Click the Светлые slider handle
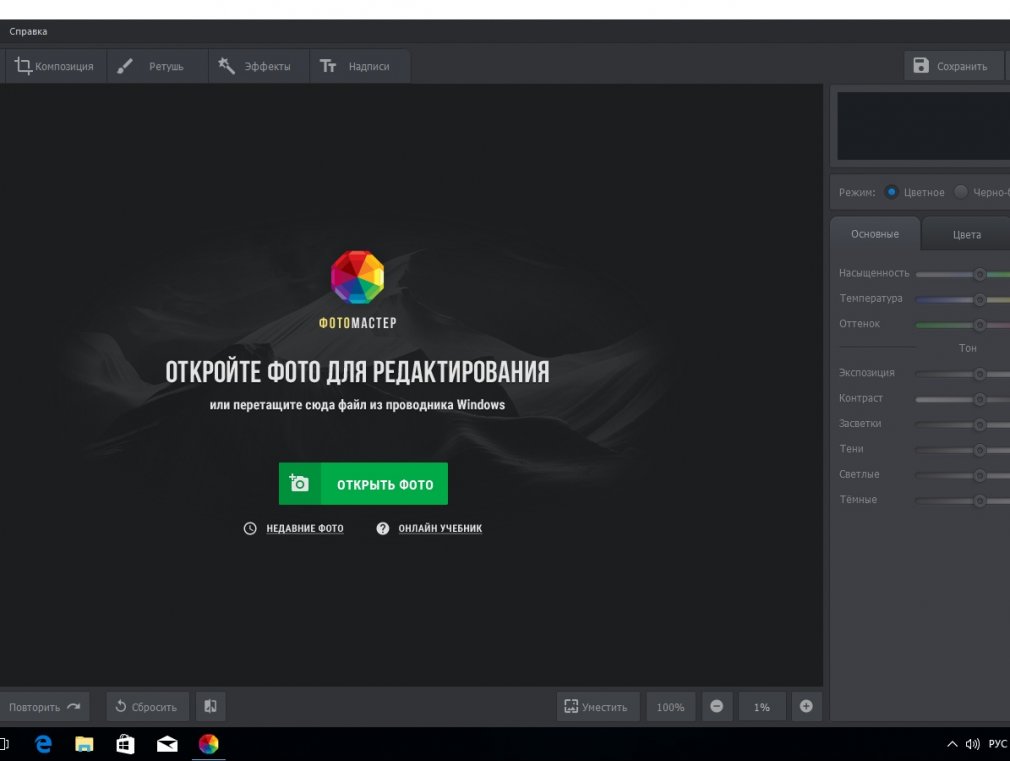The height and width of the screenshot is (761, 1010). point(979,476)
